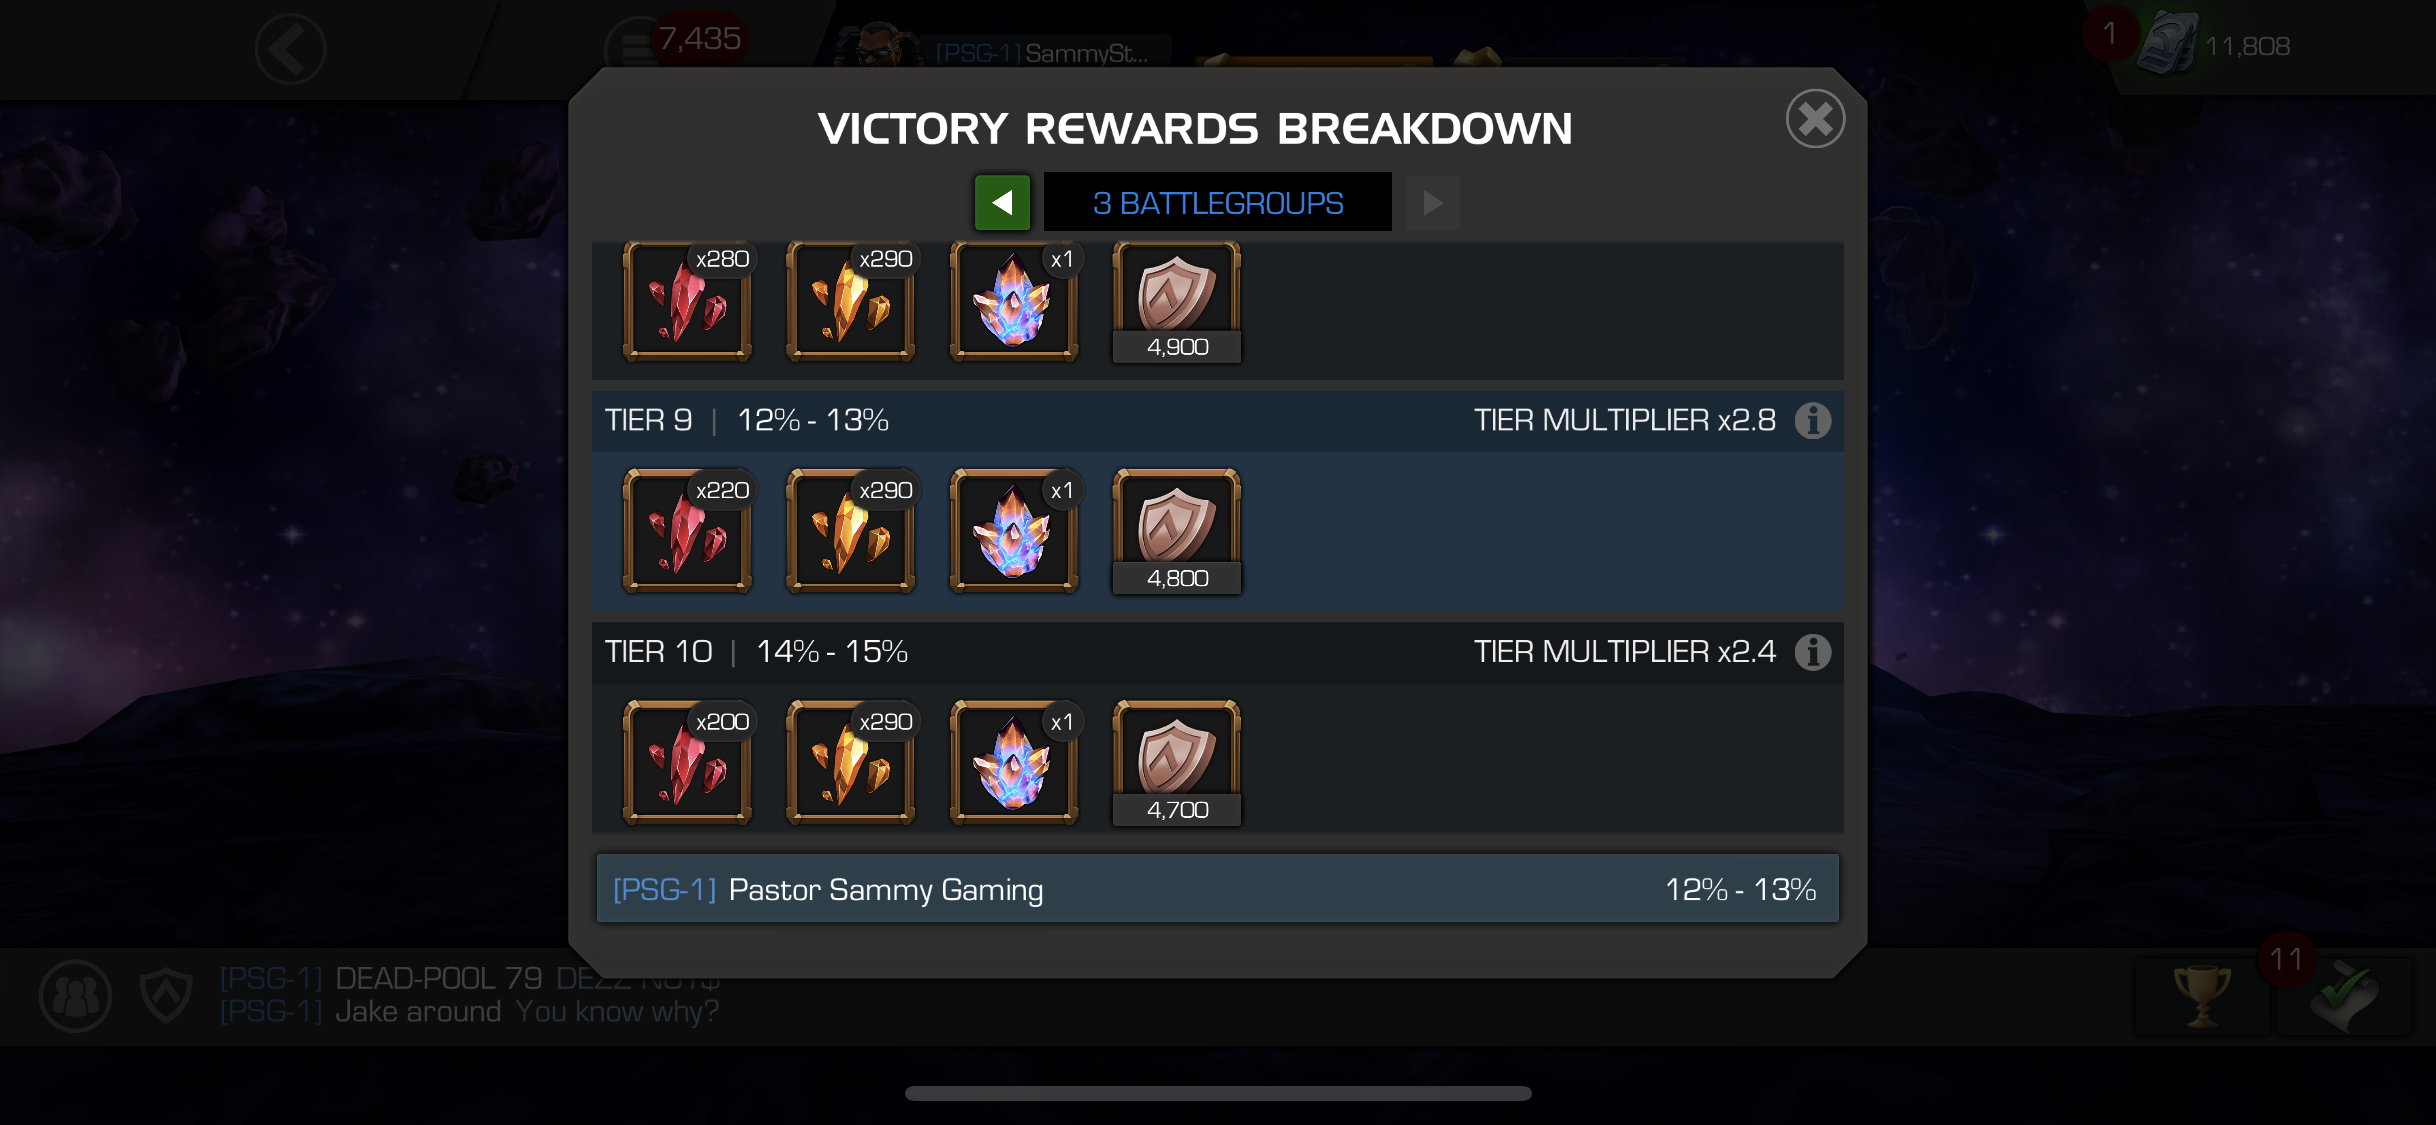Open the checklist objectives with 11 badge
This screenshot has height=1125, width=2436.
(x=2343, y=996)
